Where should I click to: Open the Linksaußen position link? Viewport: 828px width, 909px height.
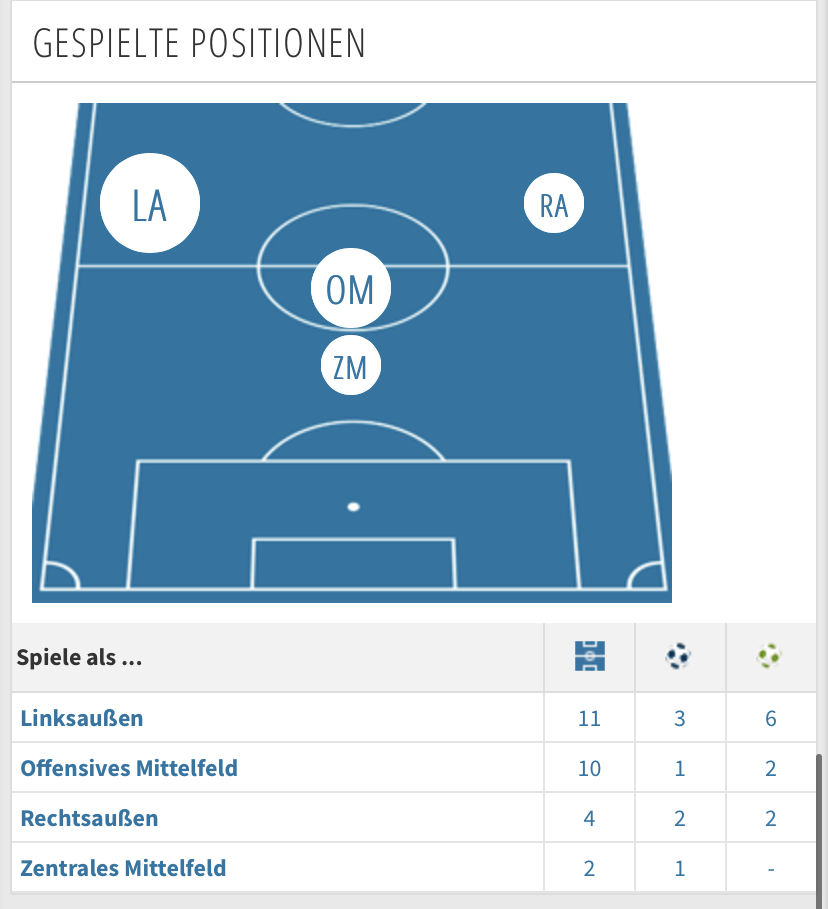82,718
